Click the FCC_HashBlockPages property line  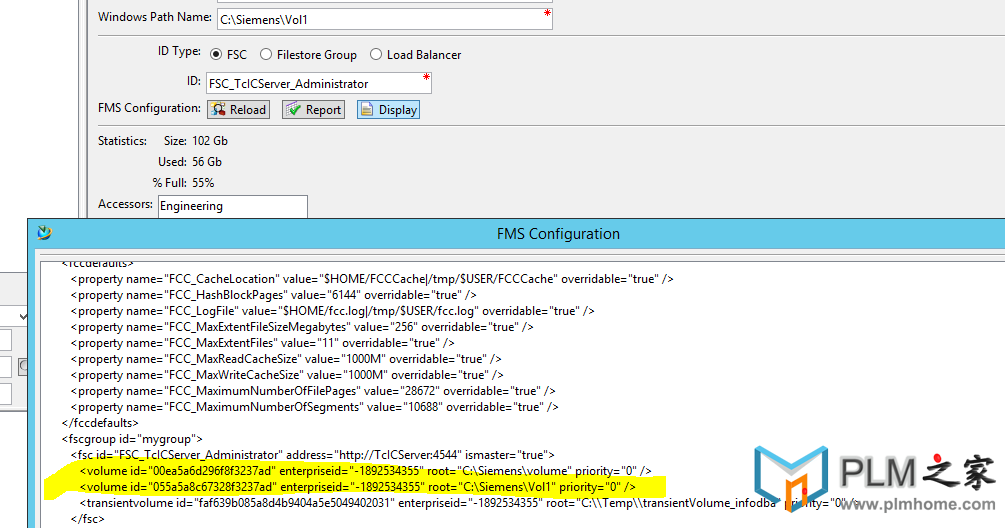point(274,295)
